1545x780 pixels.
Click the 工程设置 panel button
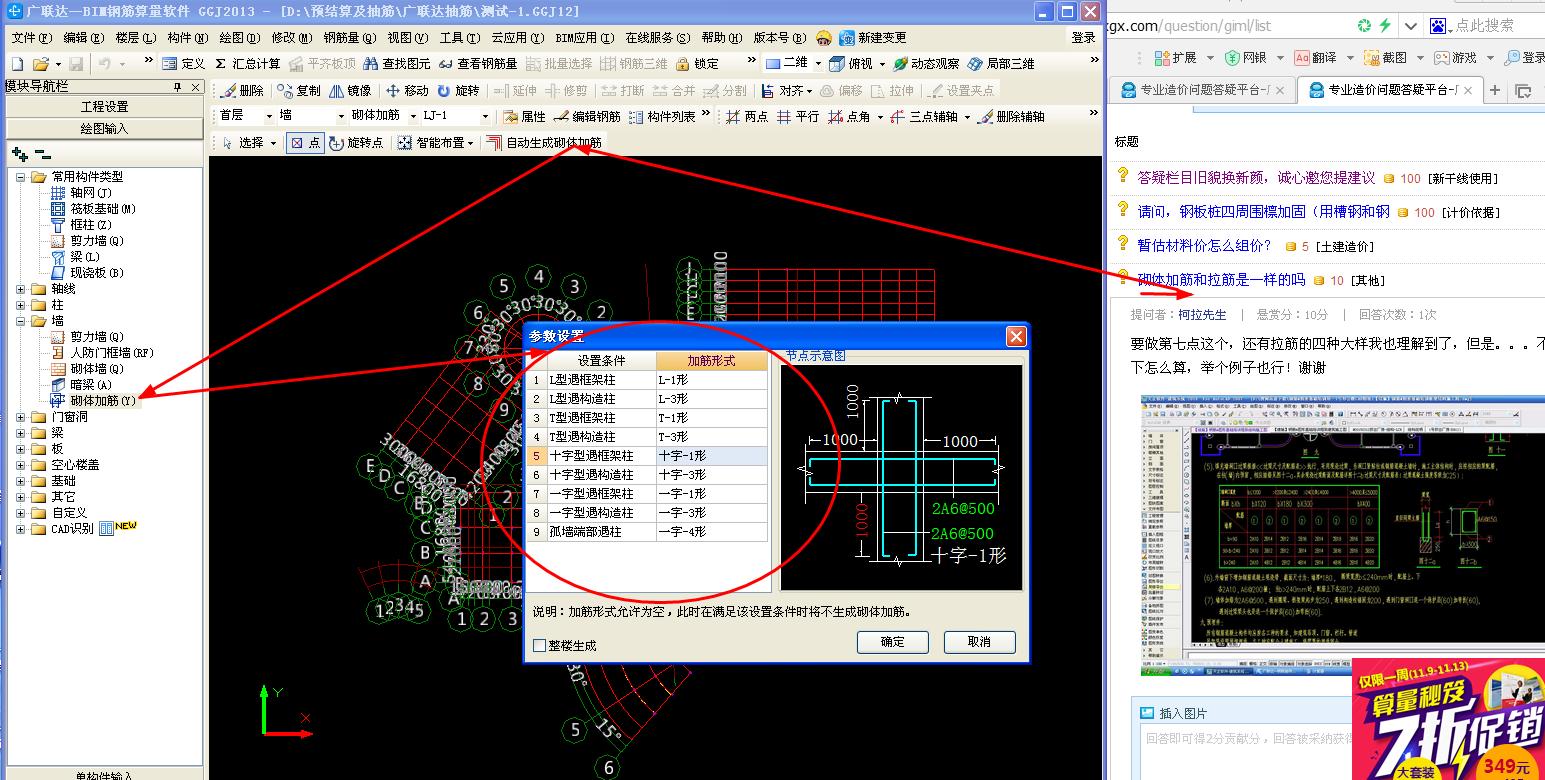(x=105, y=107)
